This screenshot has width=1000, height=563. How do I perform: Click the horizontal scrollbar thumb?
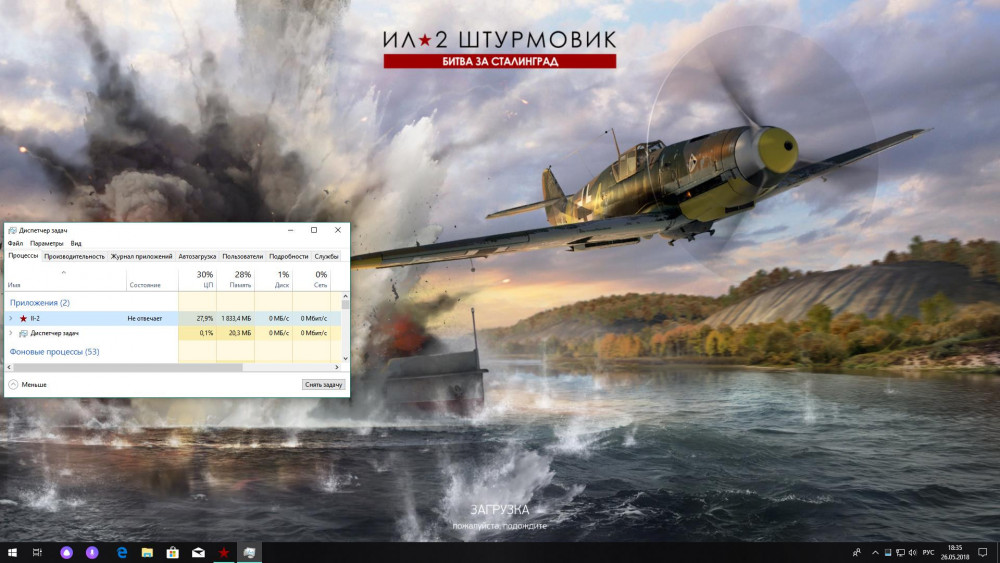128,367
